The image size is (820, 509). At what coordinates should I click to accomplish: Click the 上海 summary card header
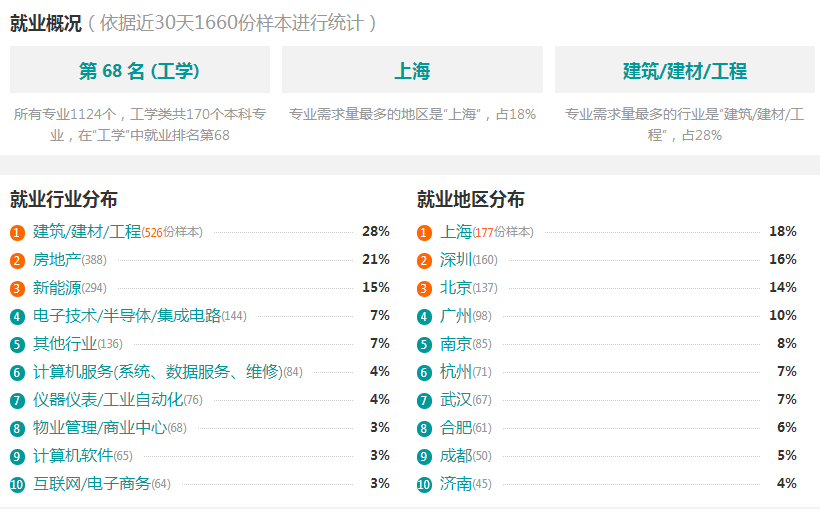(x=412, y=70)
